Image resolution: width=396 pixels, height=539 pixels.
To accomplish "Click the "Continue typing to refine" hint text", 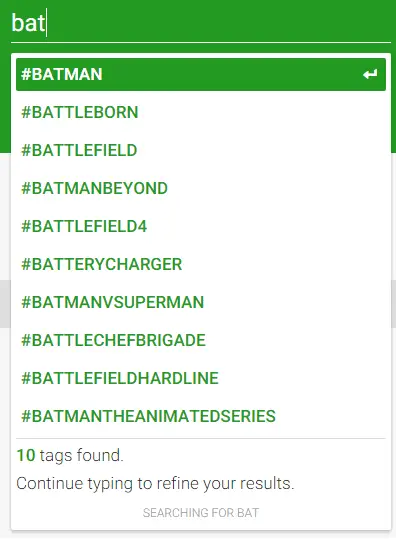I will click(155, 483).
